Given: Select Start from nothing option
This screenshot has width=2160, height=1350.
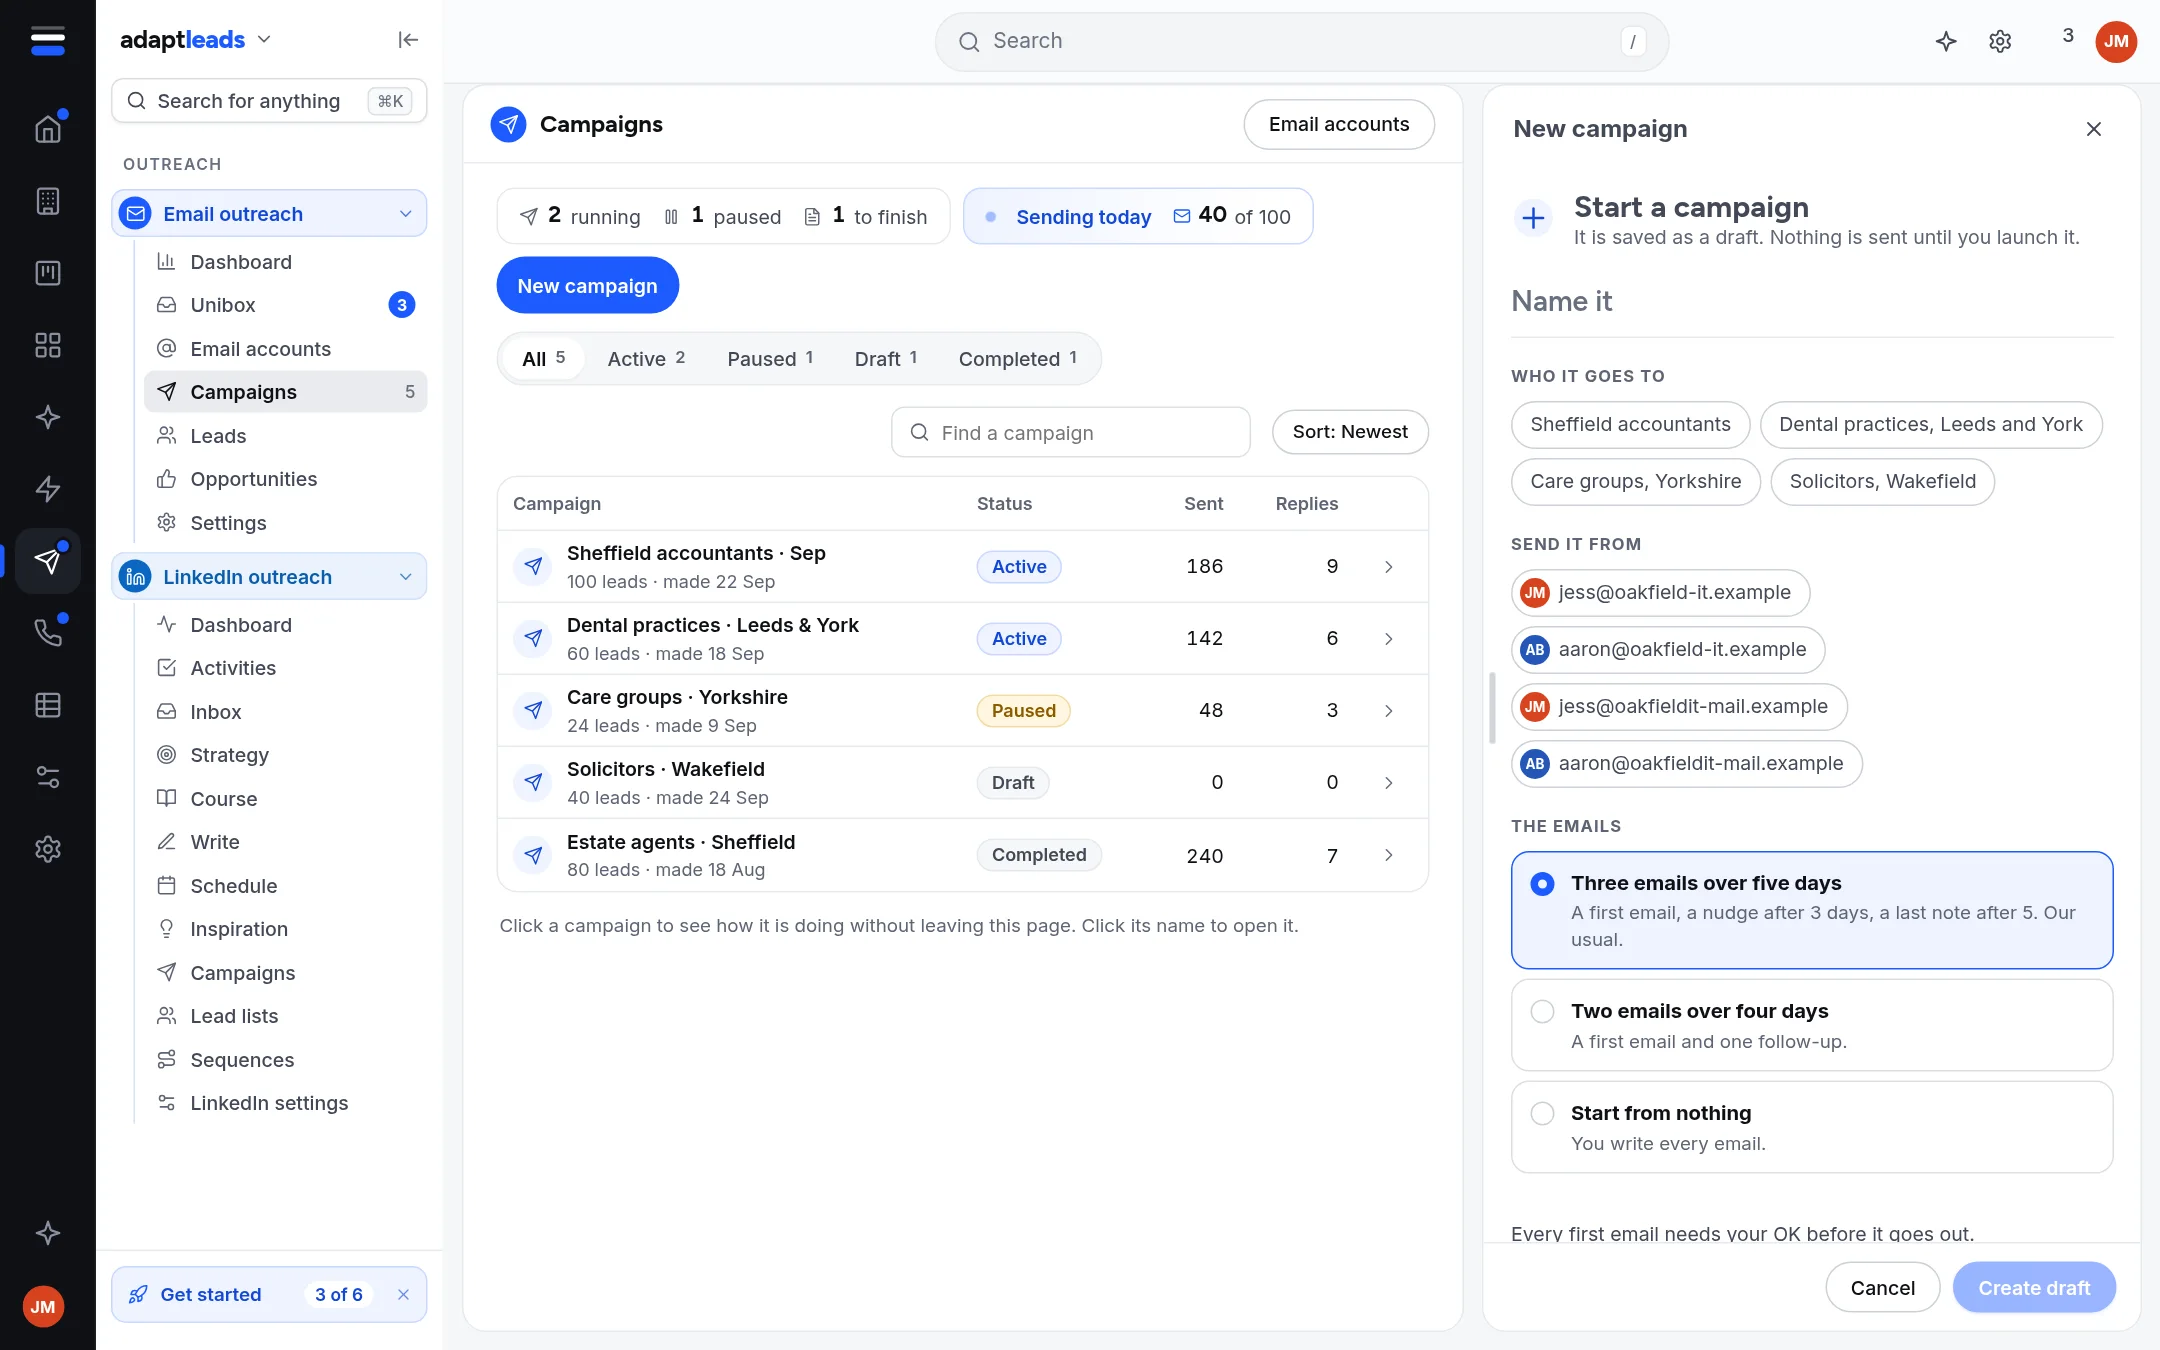Looking at the screenshot, I should coord(1812,1127).
